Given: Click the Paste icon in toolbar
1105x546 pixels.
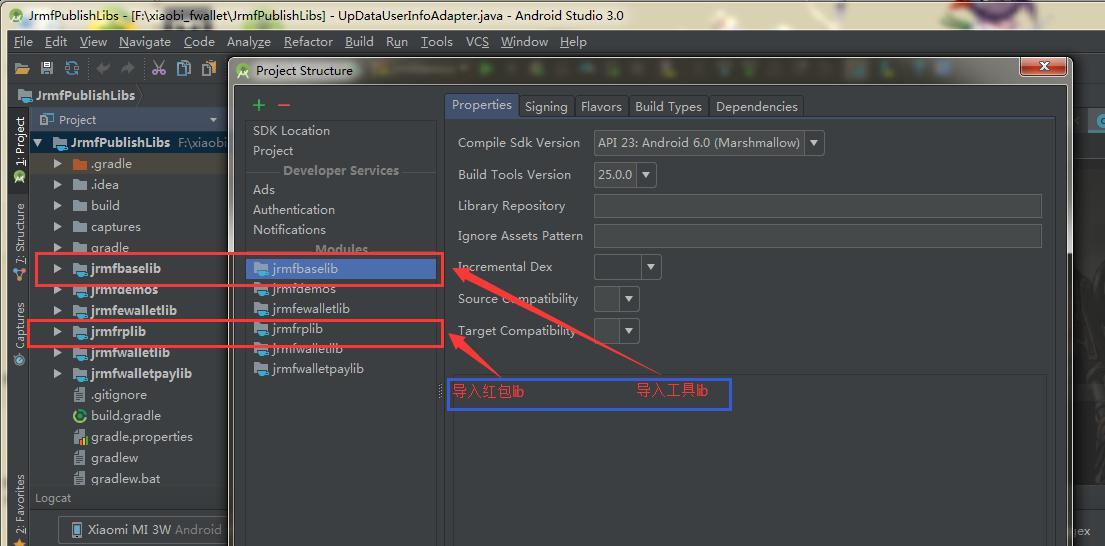Looking at the screenshot, I should [209, 68].
